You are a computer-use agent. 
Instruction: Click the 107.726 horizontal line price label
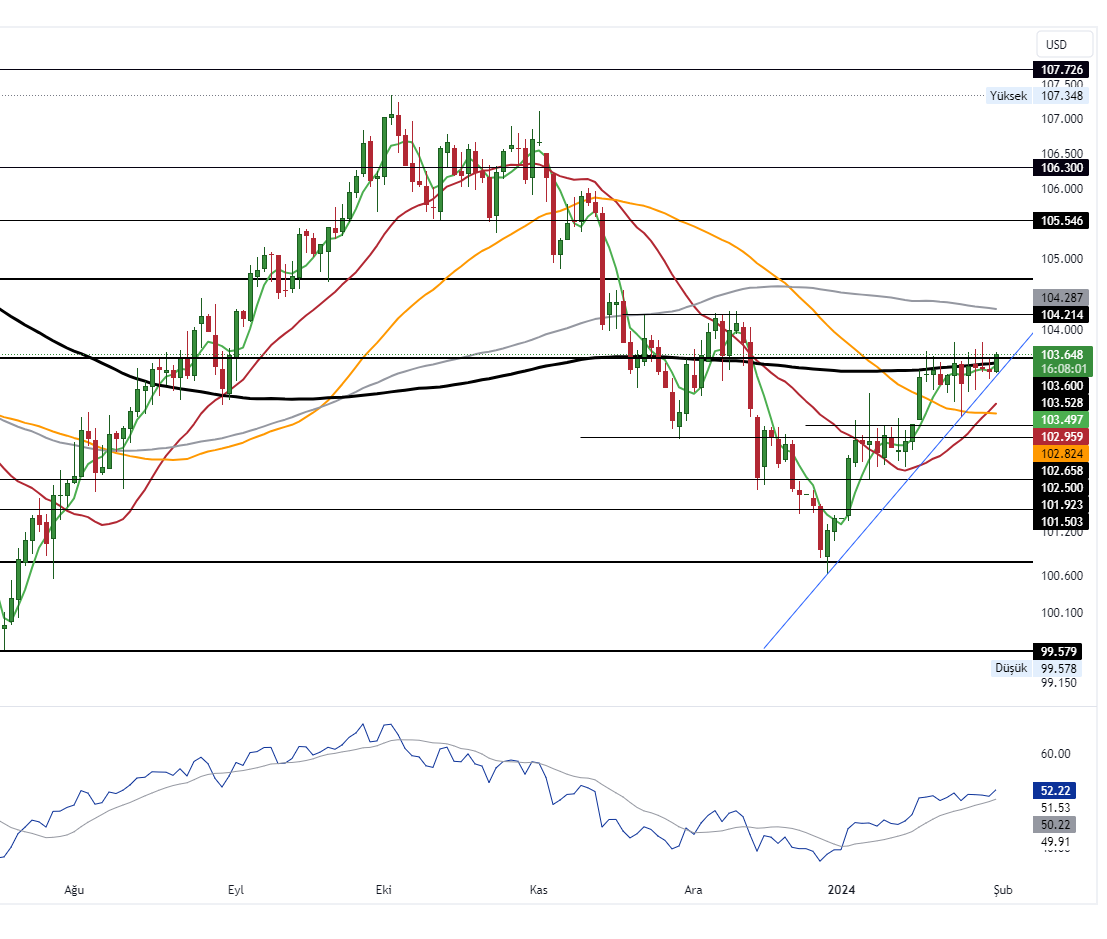click(1062, 70)
